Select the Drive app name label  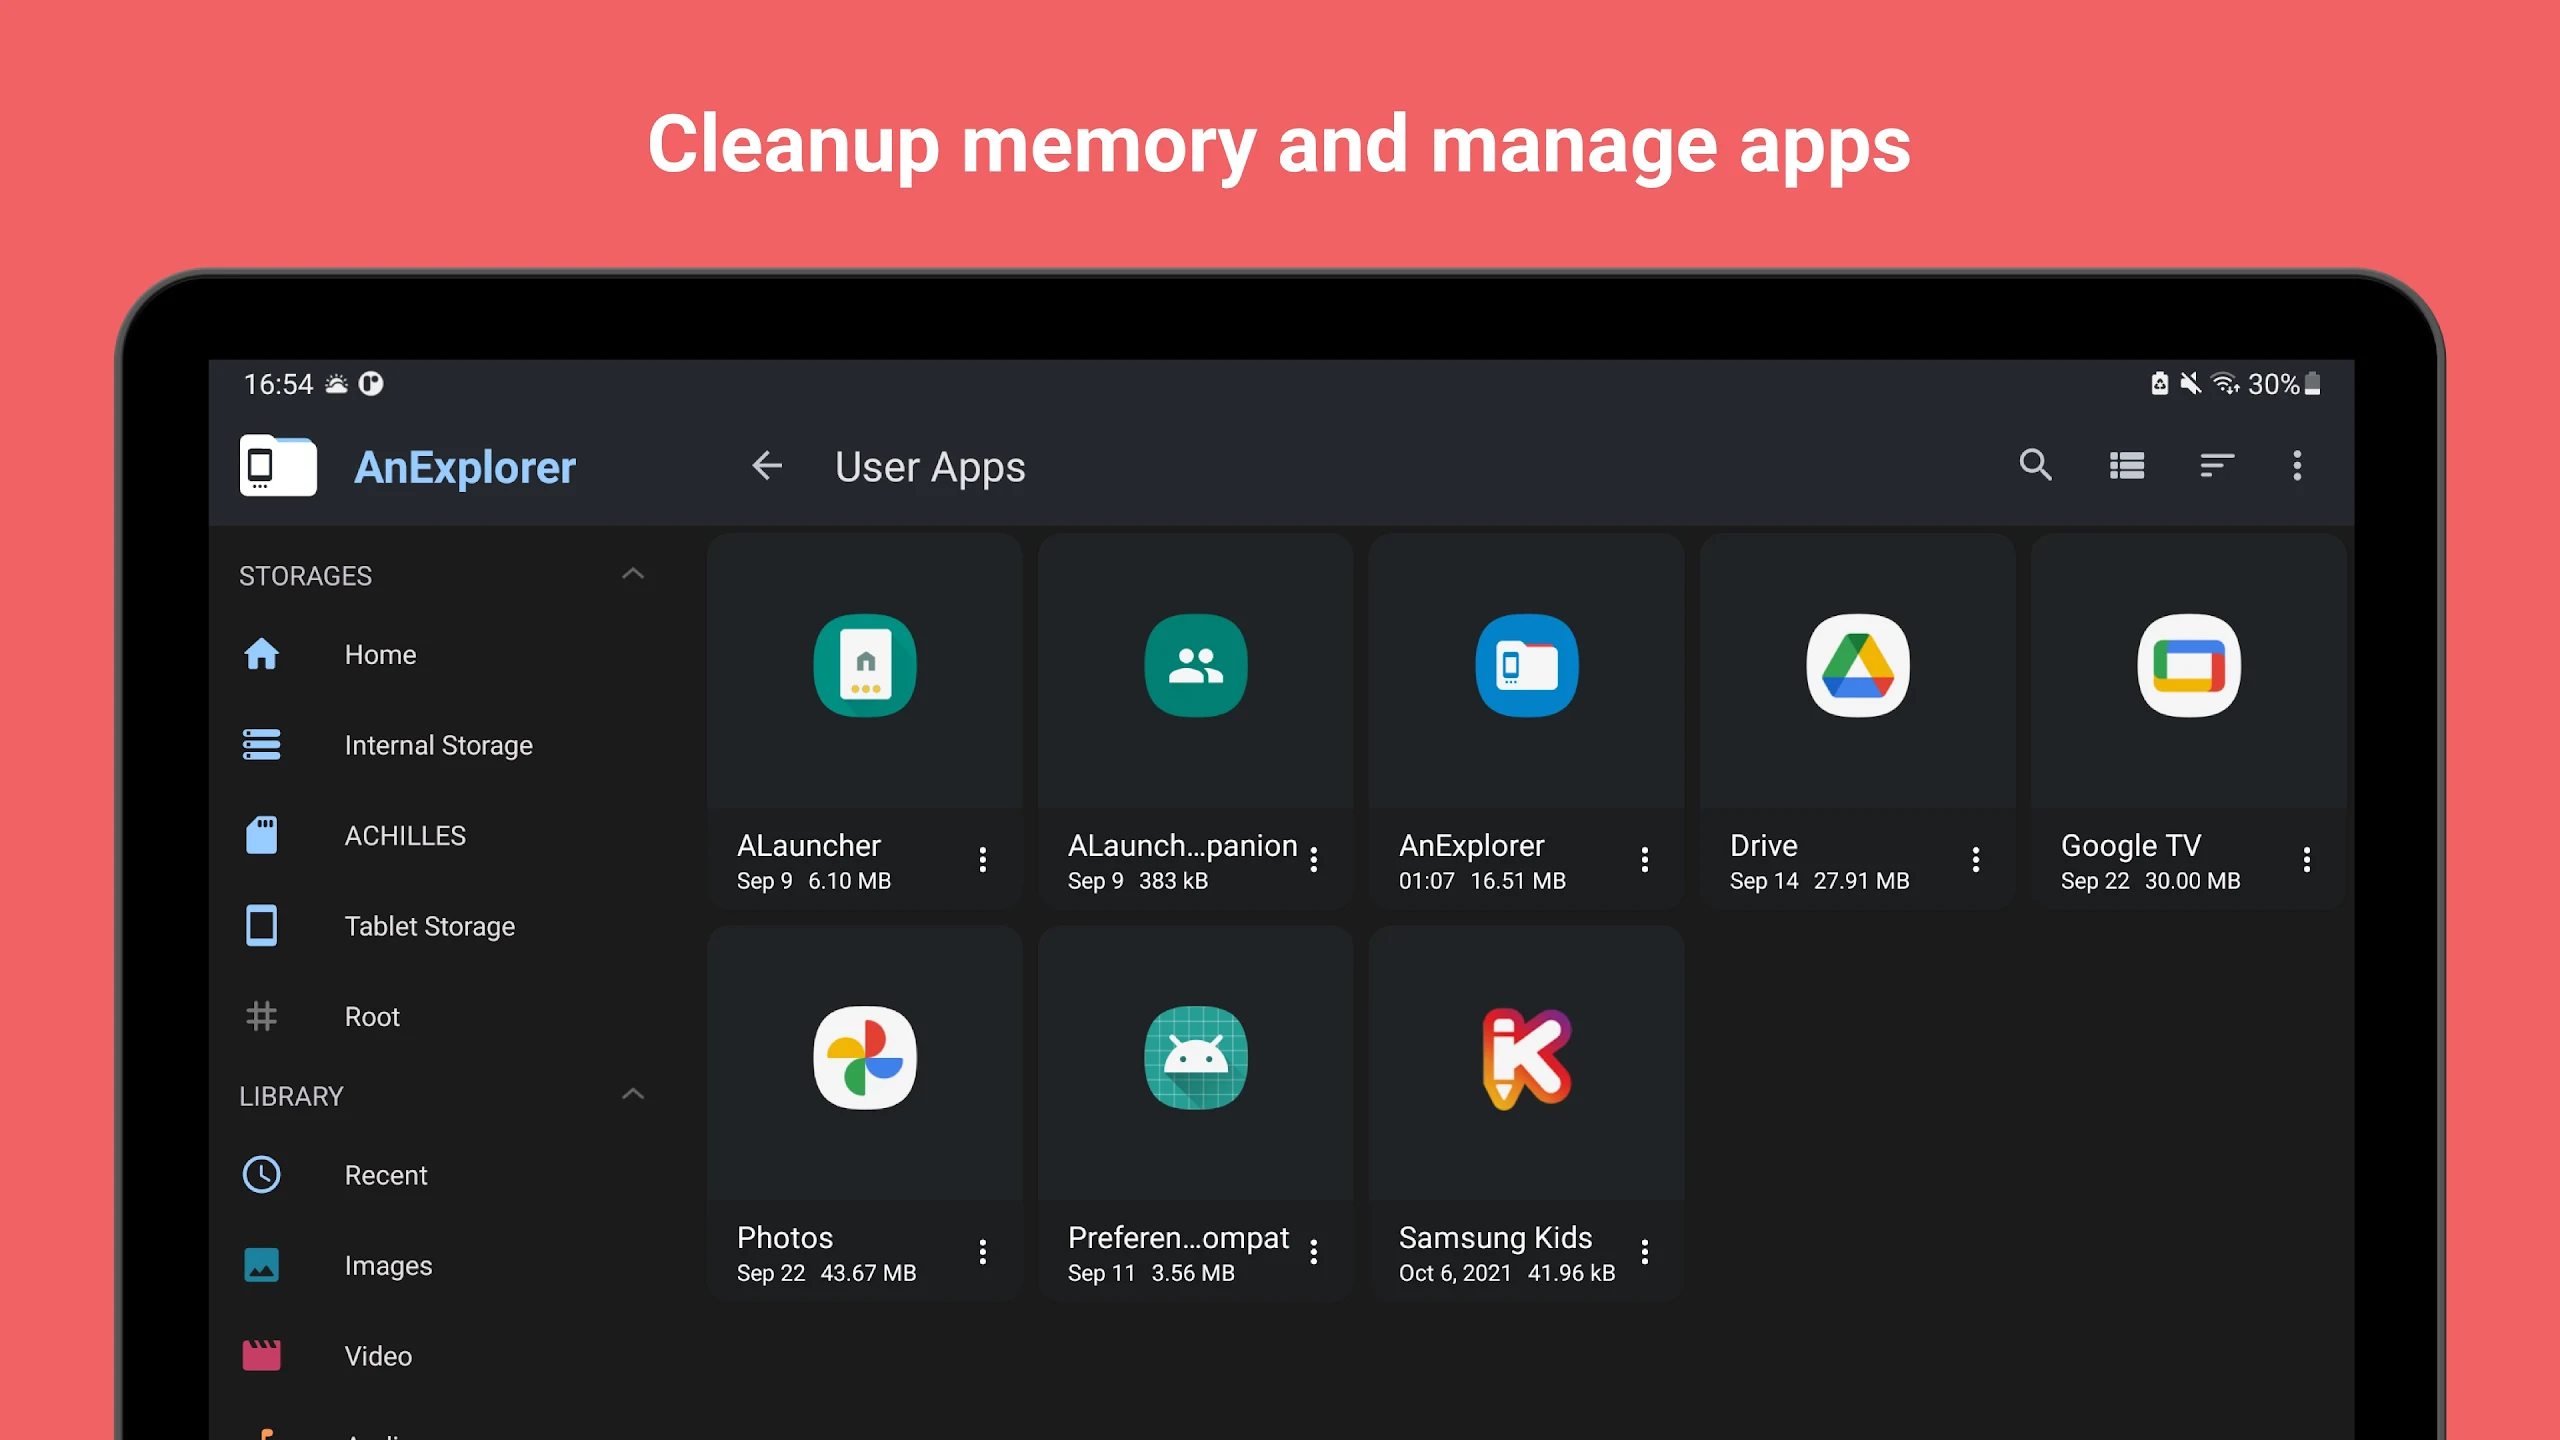[1764, 846]
